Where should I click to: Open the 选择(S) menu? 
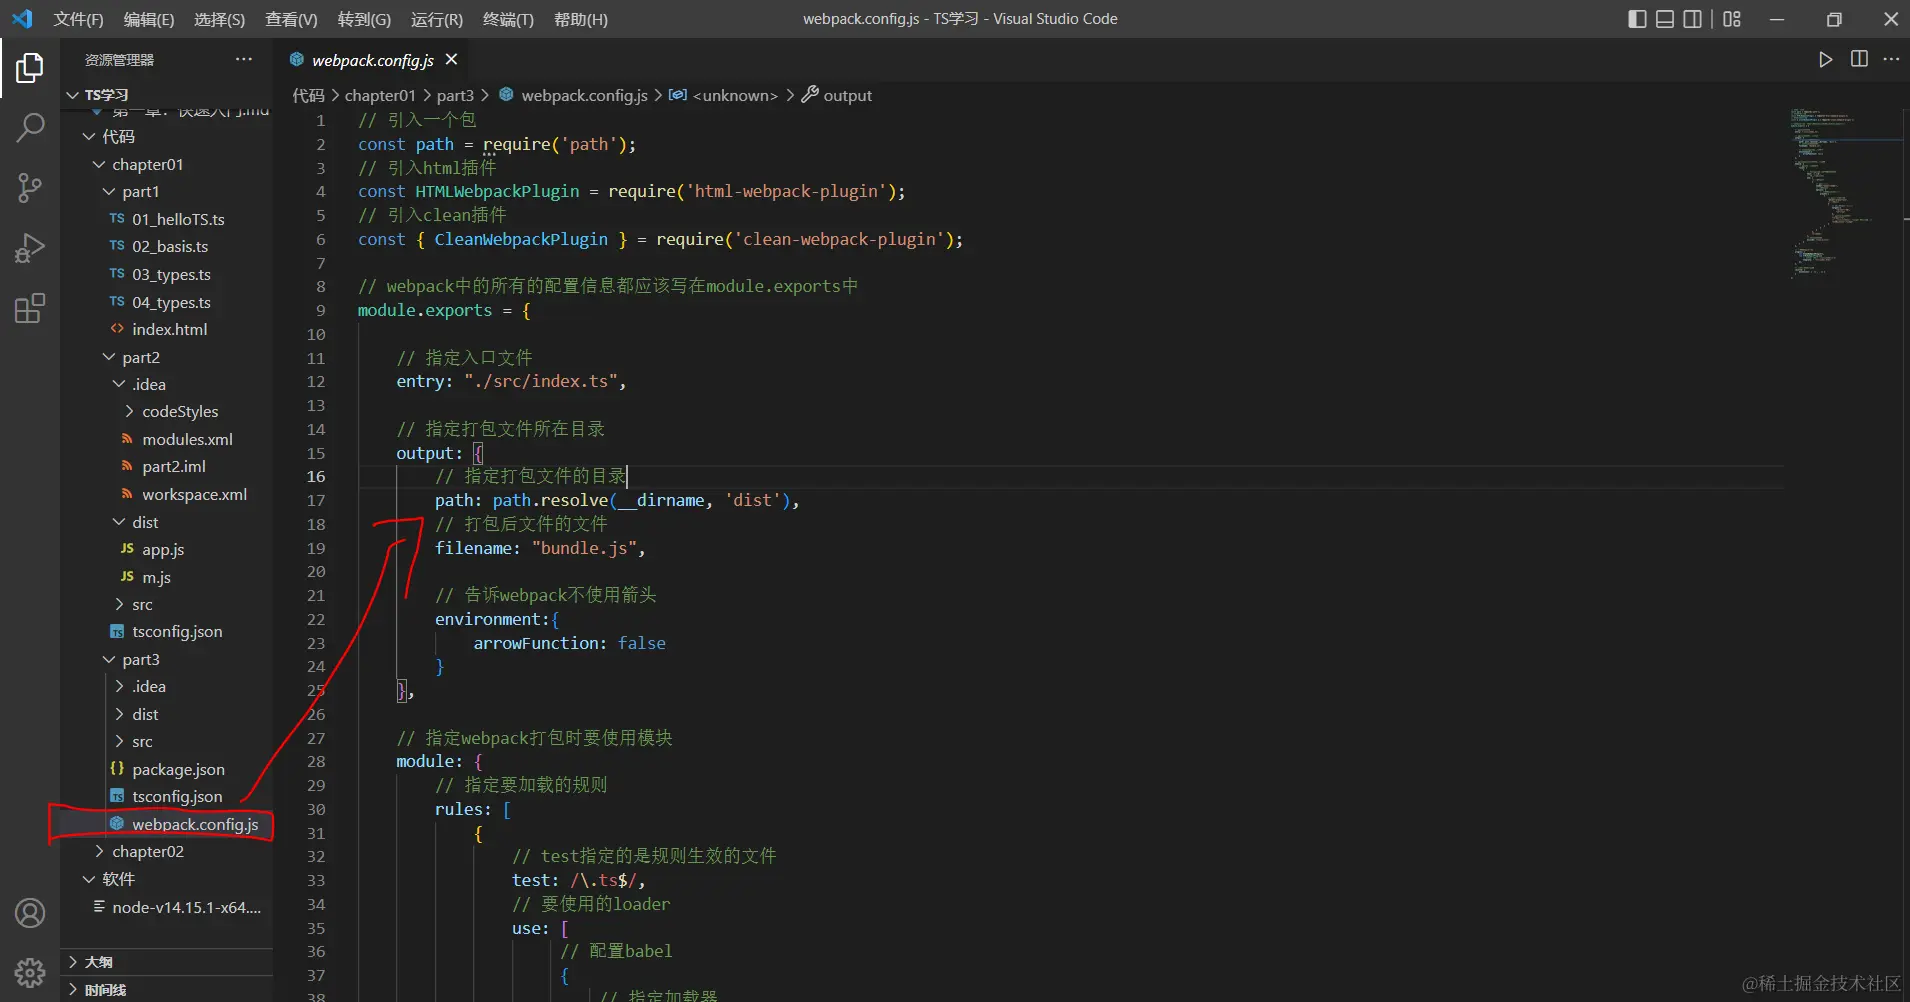(219, 19)
